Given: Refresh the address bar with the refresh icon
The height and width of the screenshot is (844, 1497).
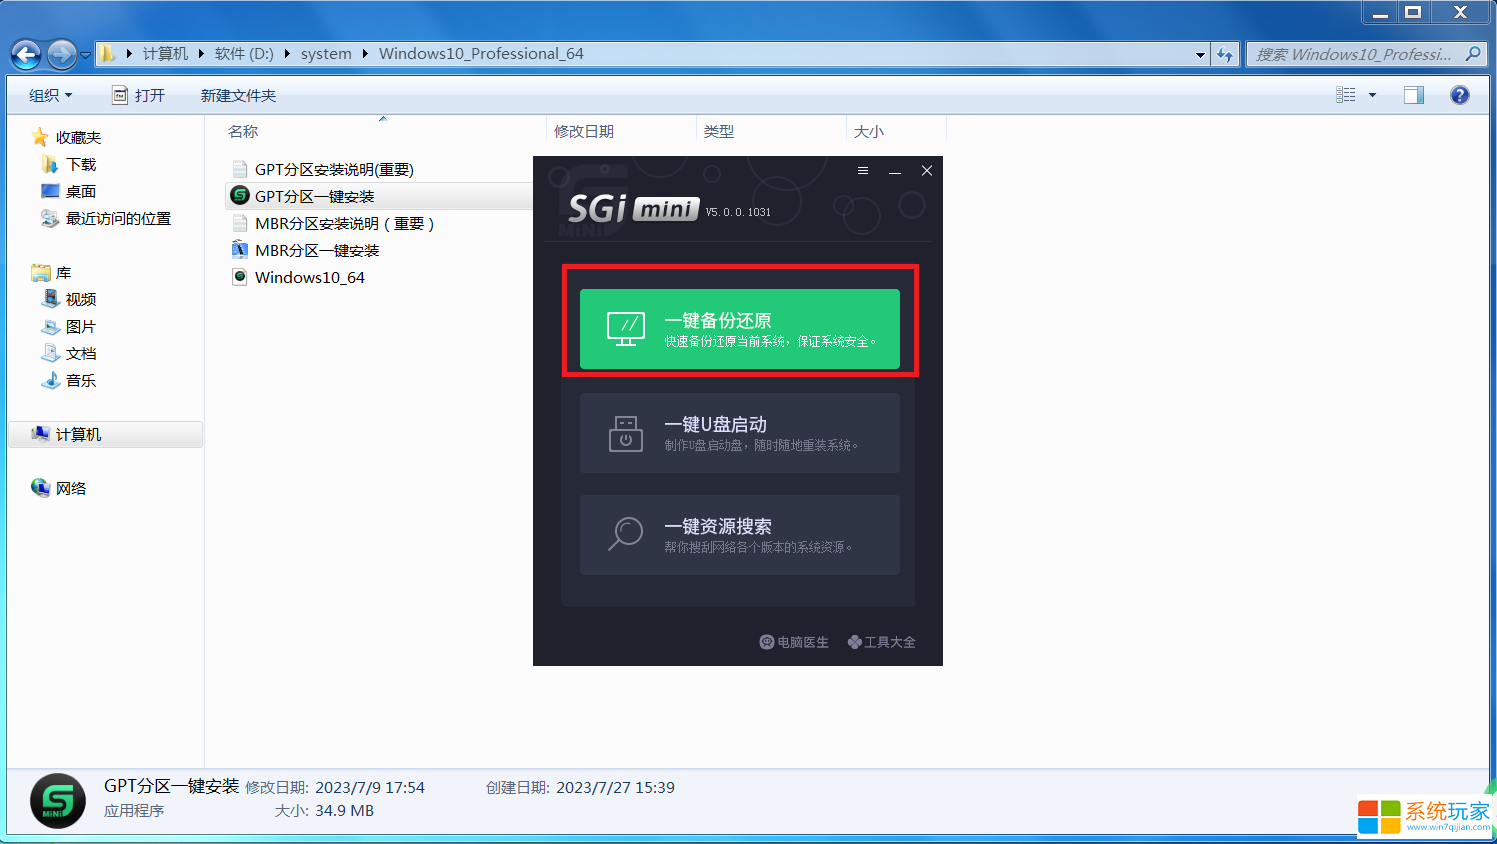Looking at the screenshot, I should 1226,55.
